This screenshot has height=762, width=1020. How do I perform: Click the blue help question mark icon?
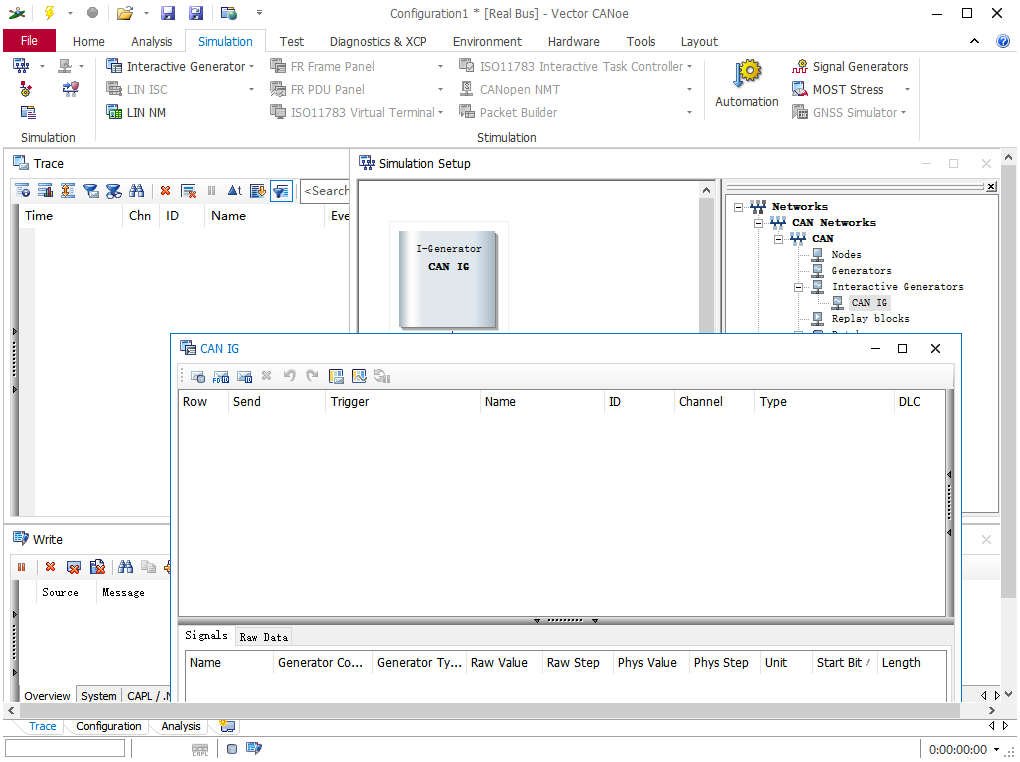pyautogui.click(x=1003, y=41)
